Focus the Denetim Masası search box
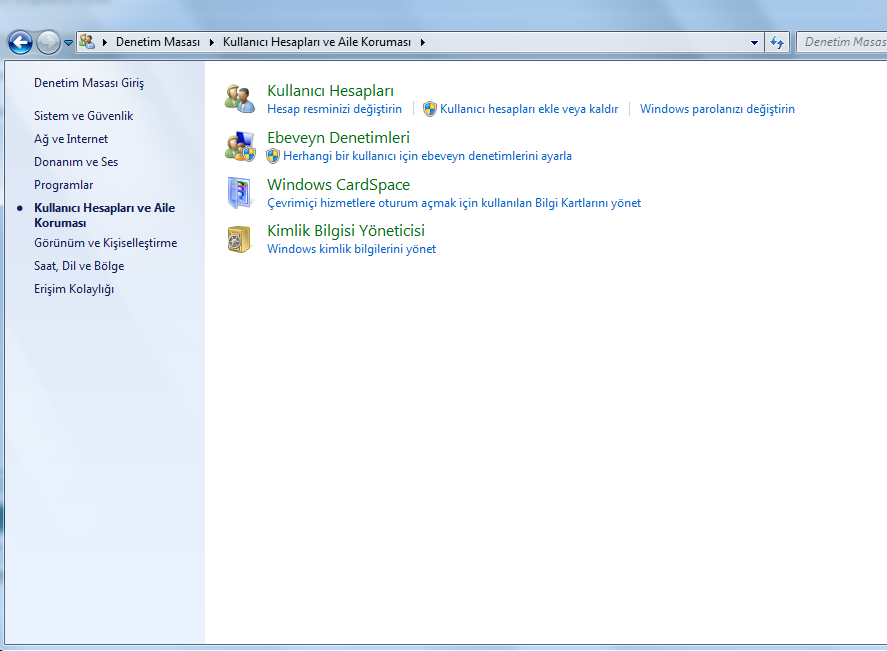 tap(842, 42)
